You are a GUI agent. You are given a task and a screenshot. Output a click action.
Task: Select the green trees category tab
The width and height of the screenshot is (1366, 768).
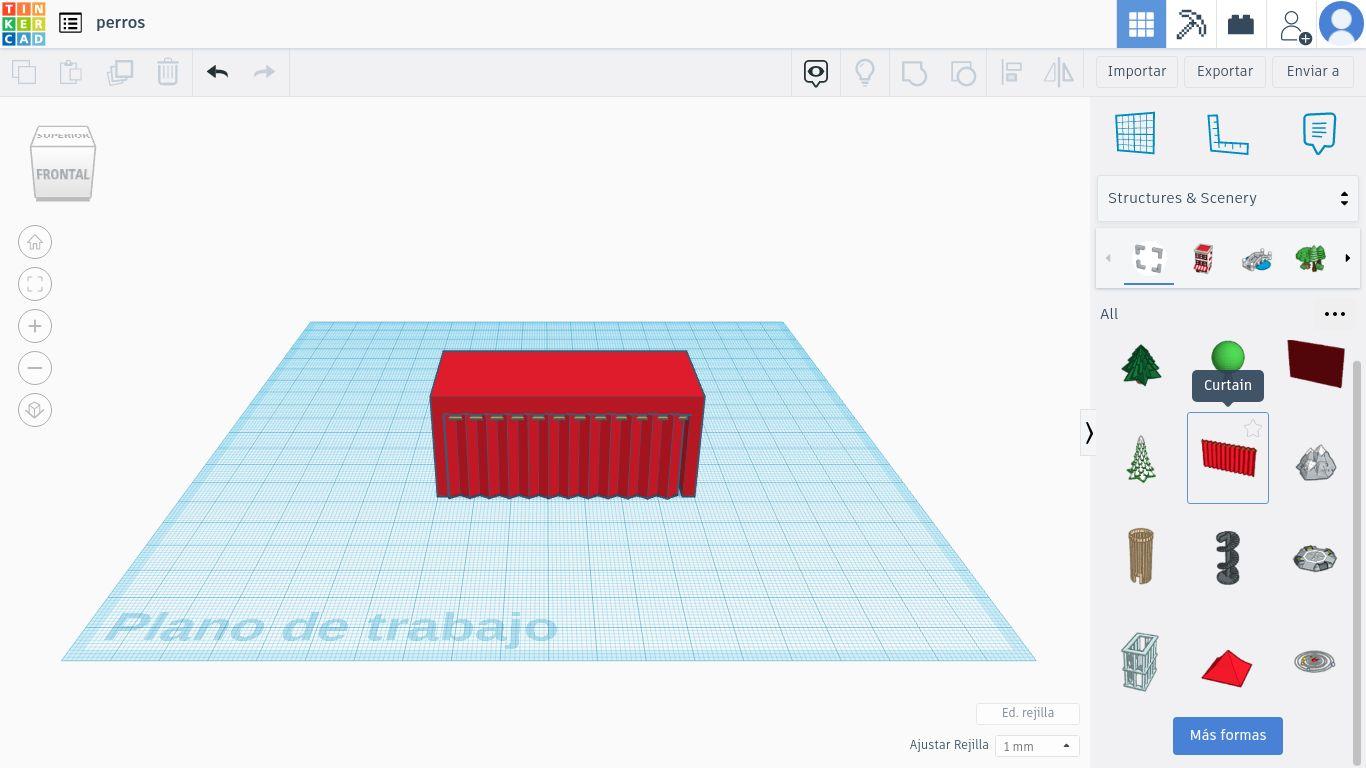click(1311, 259)
